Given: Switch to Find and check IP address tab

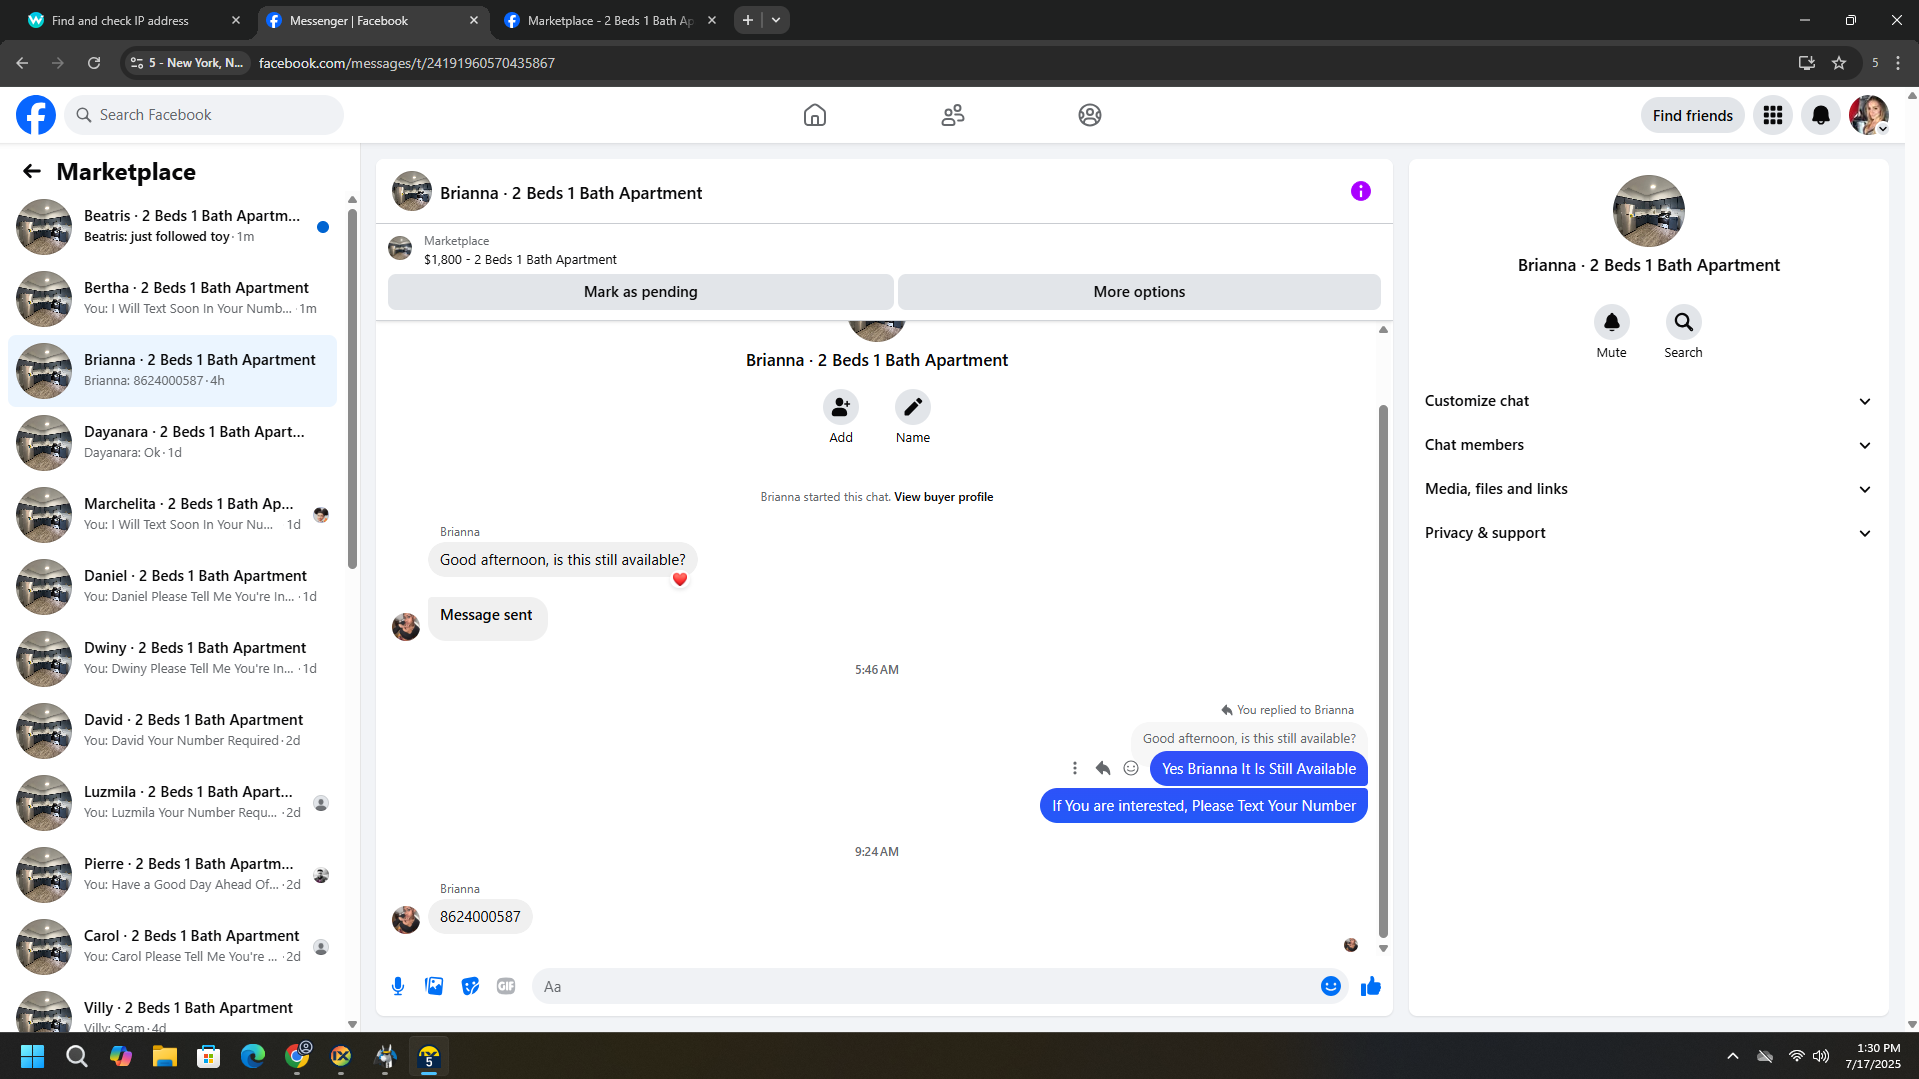Looking at the screenshot, I should tap(135, 20).
